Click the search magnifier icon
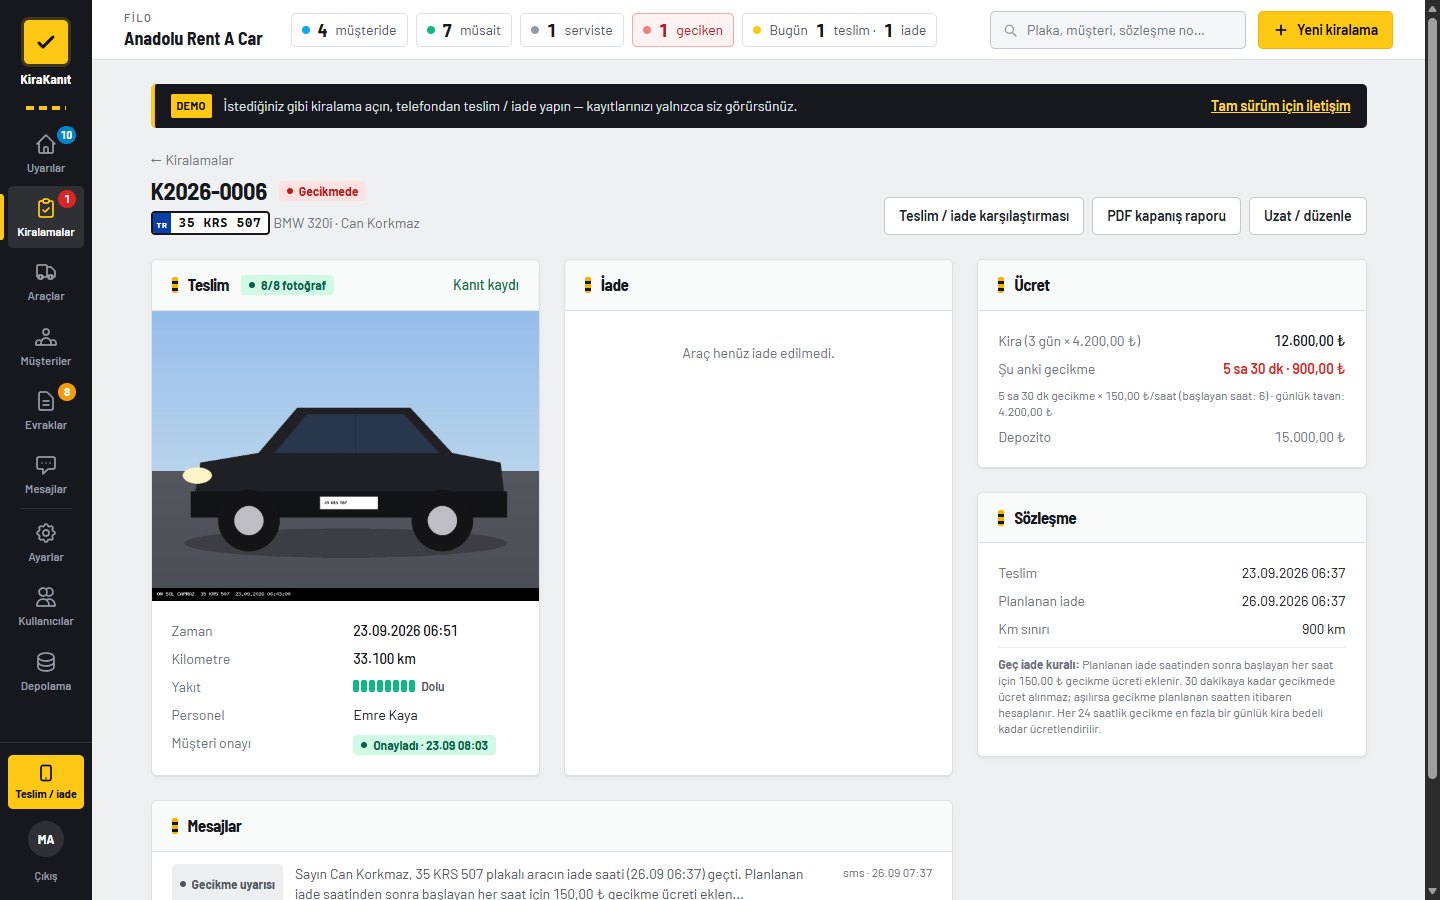 click(x=1010, y=30)
